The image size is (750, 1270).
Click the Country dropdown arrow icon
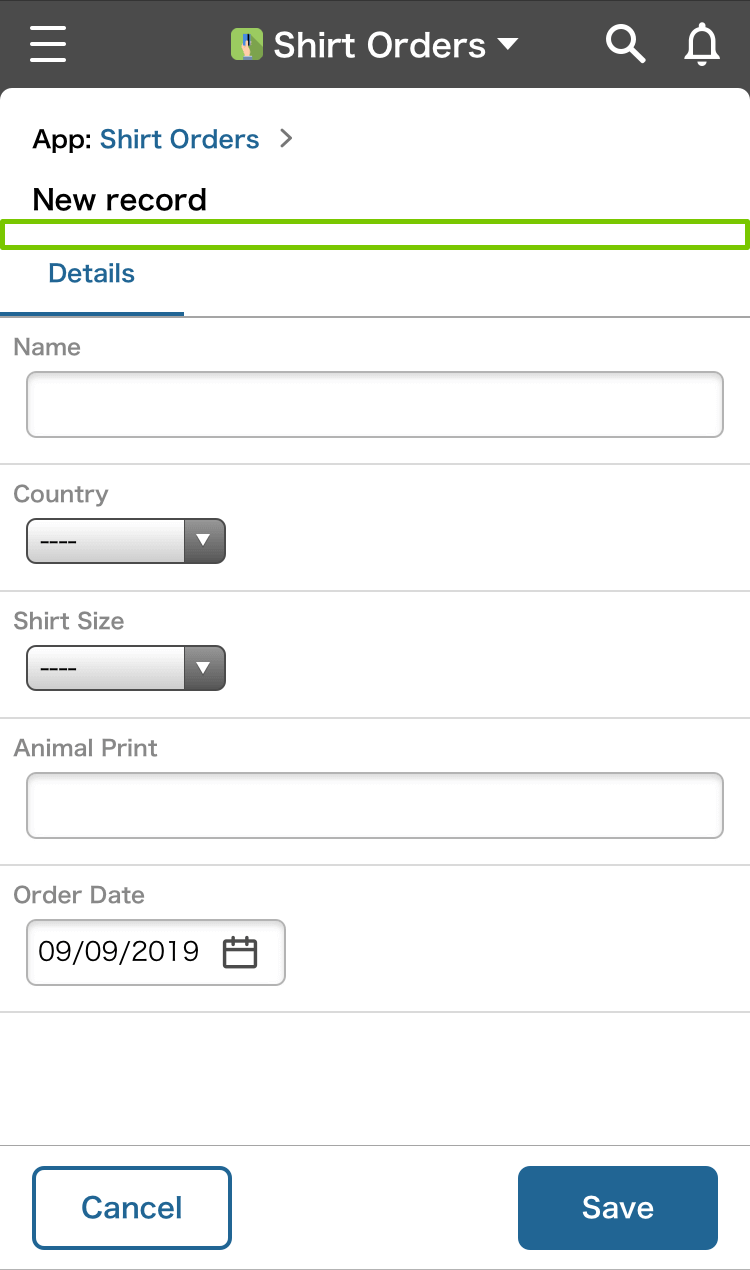click(207, 541)
